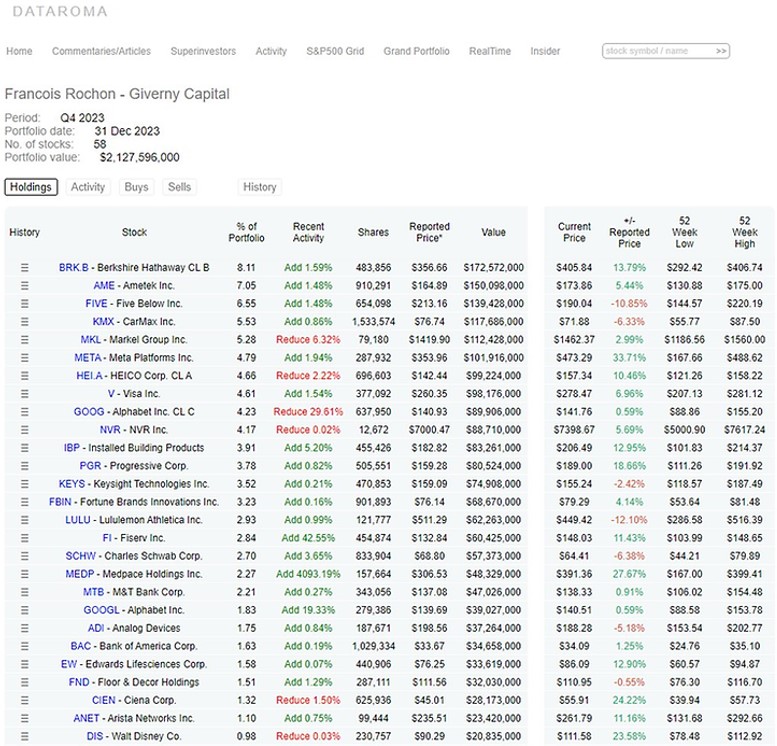Submit stock search with >> button

click(721, 51)
